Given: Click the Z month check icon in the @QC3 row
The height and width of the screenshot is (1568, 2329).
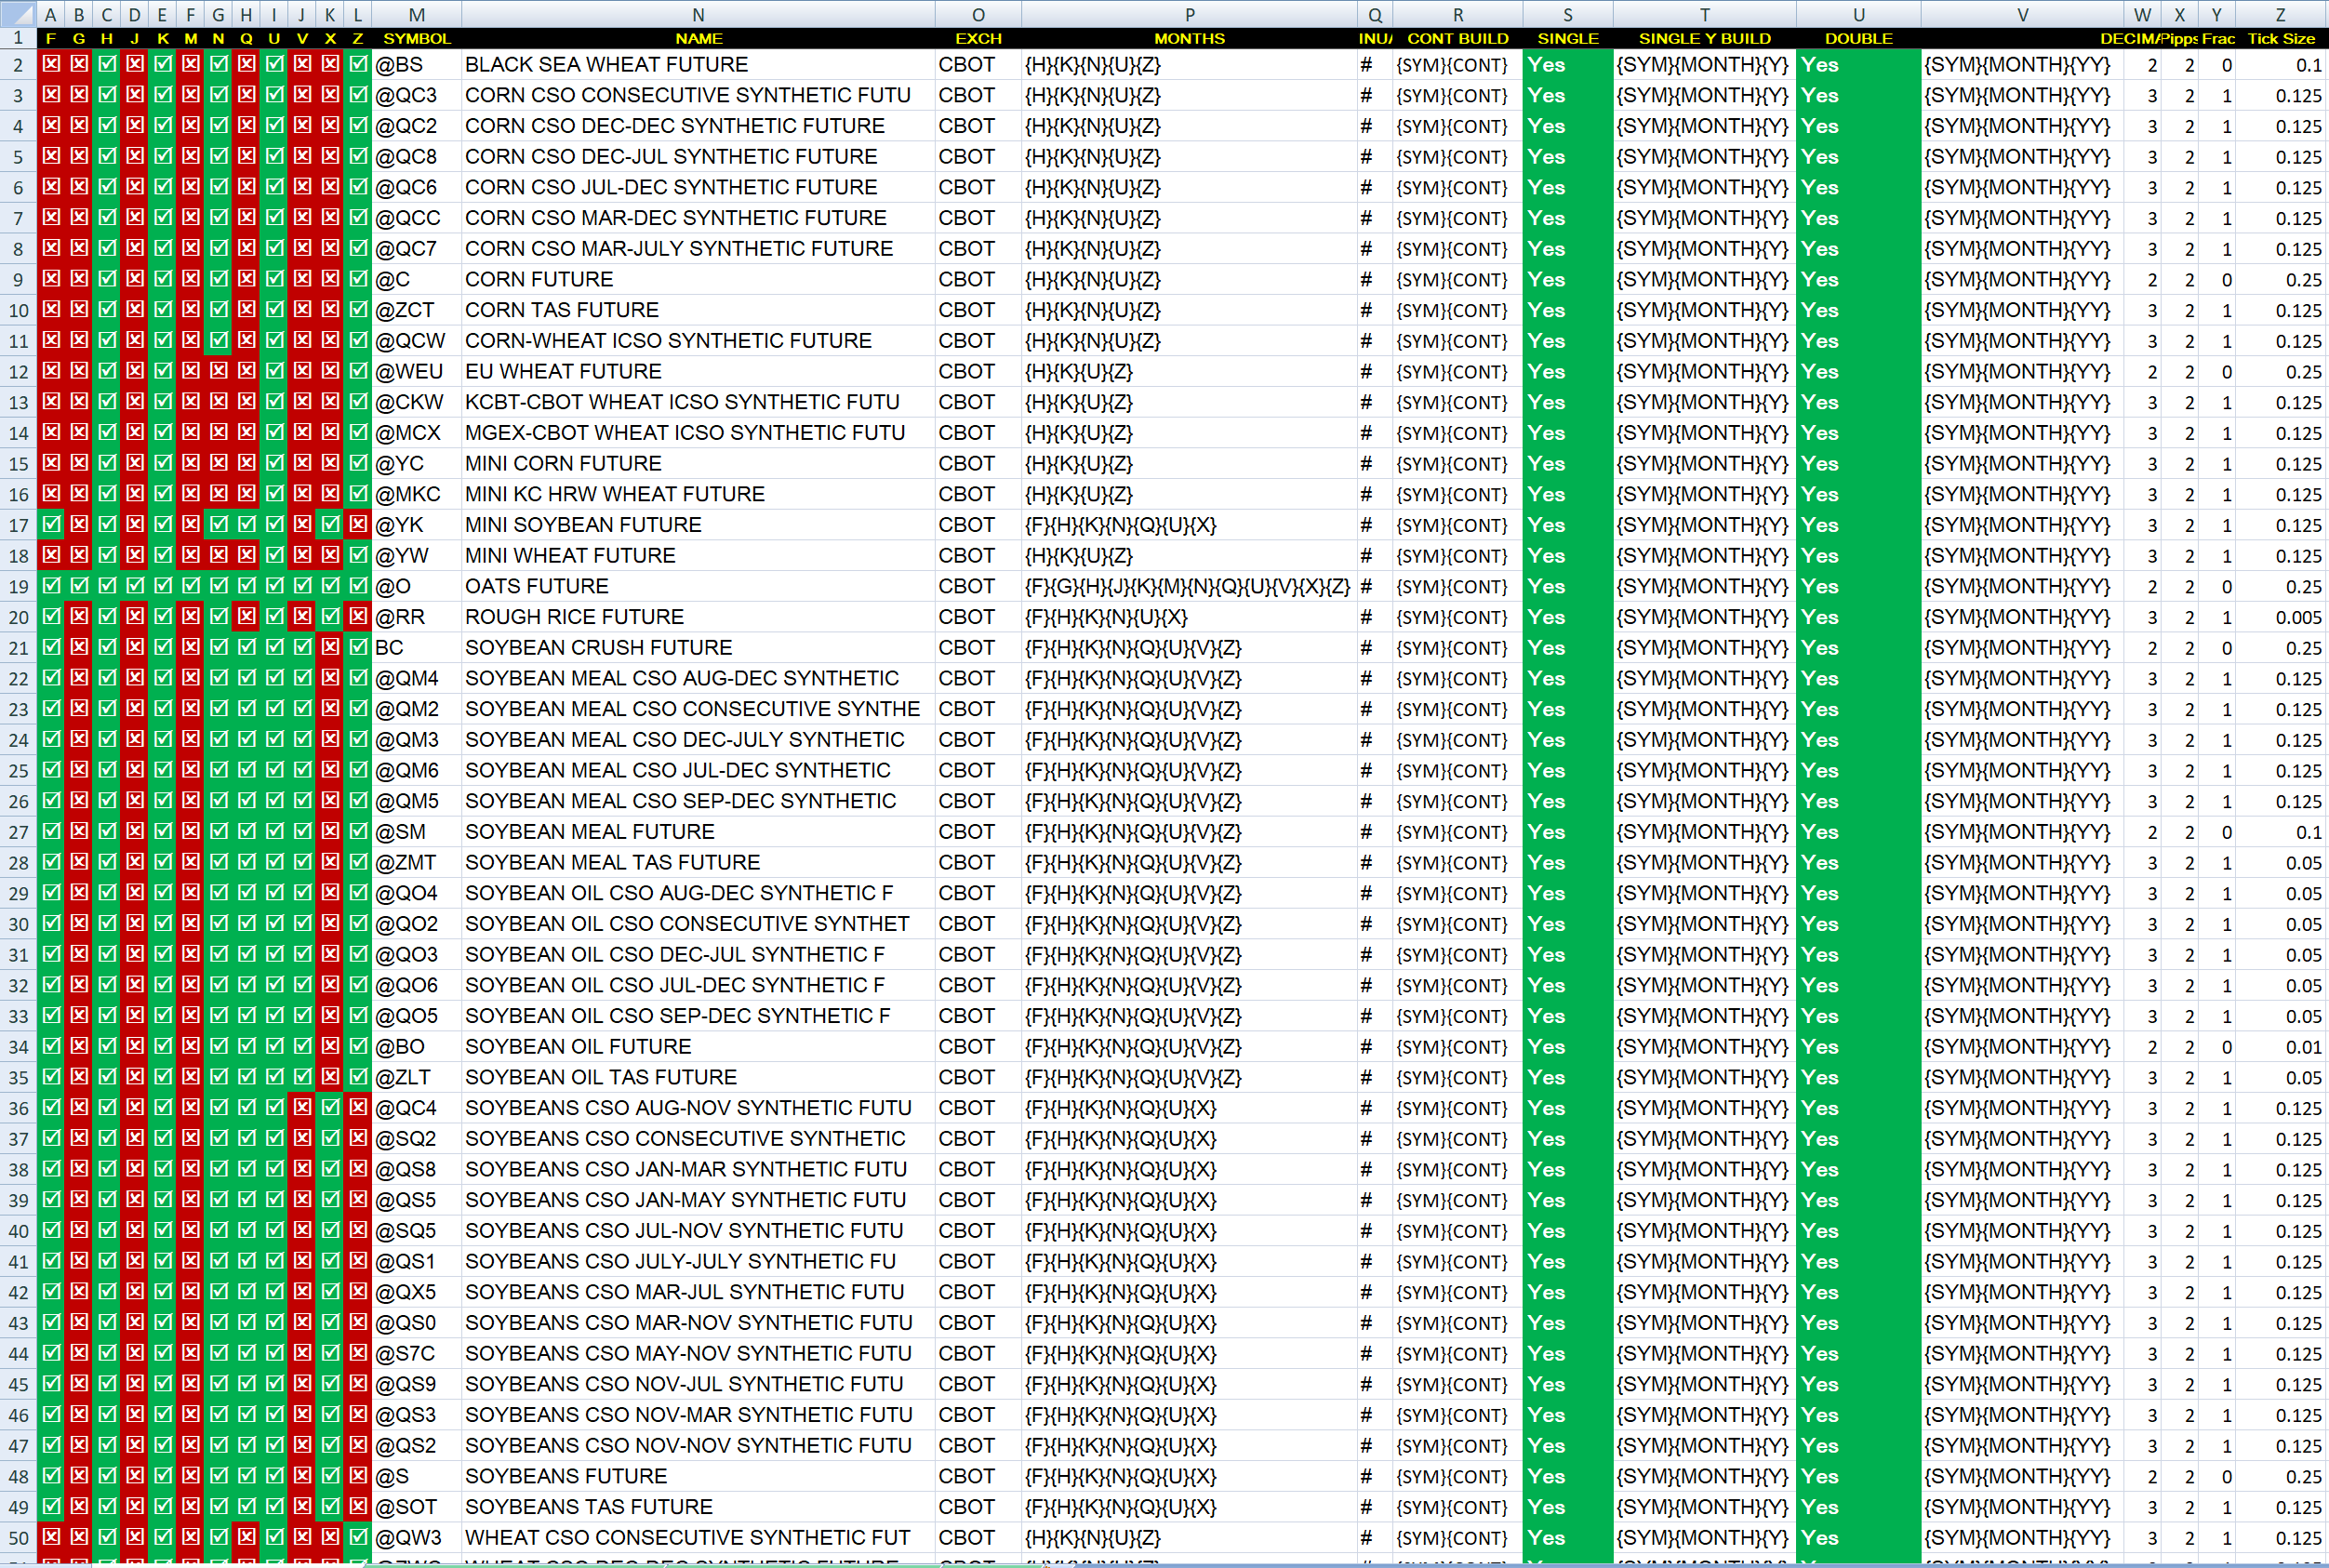Looking at the screenshot, I should tap(358, 95).
